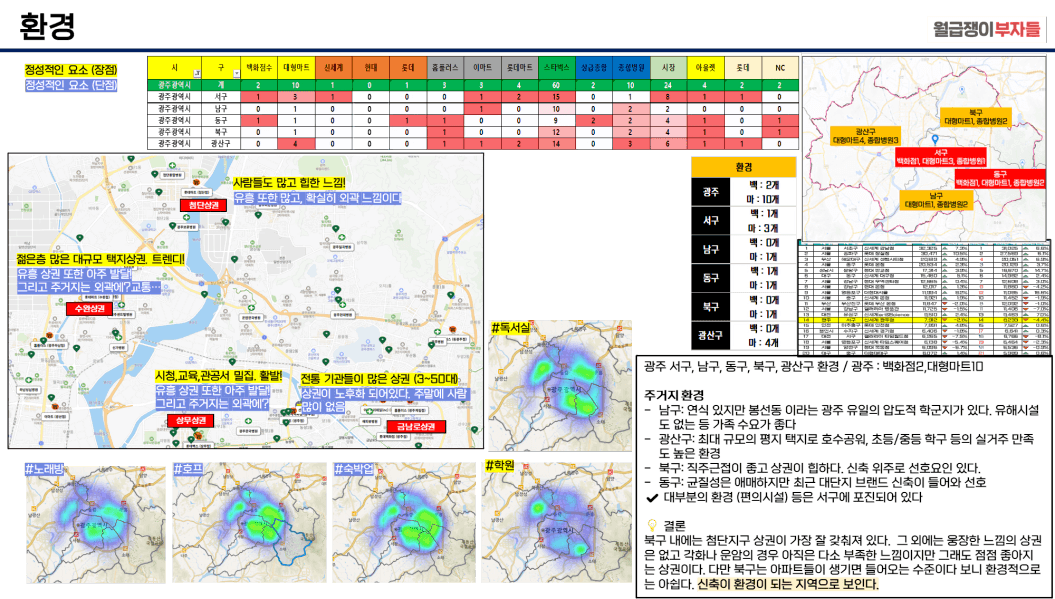Click the 정성적인 요소 (단점) blue legend
Image resolution: width=1055 pixels, height=599 pixels.
(71, 85)
